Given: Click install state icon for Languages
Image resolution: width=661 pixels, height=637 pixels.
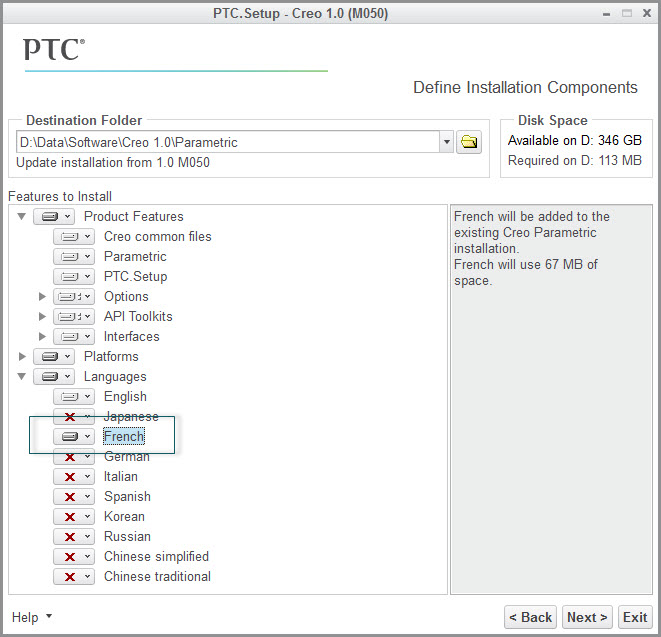Looking at the screenshot, I should (50, 376).
